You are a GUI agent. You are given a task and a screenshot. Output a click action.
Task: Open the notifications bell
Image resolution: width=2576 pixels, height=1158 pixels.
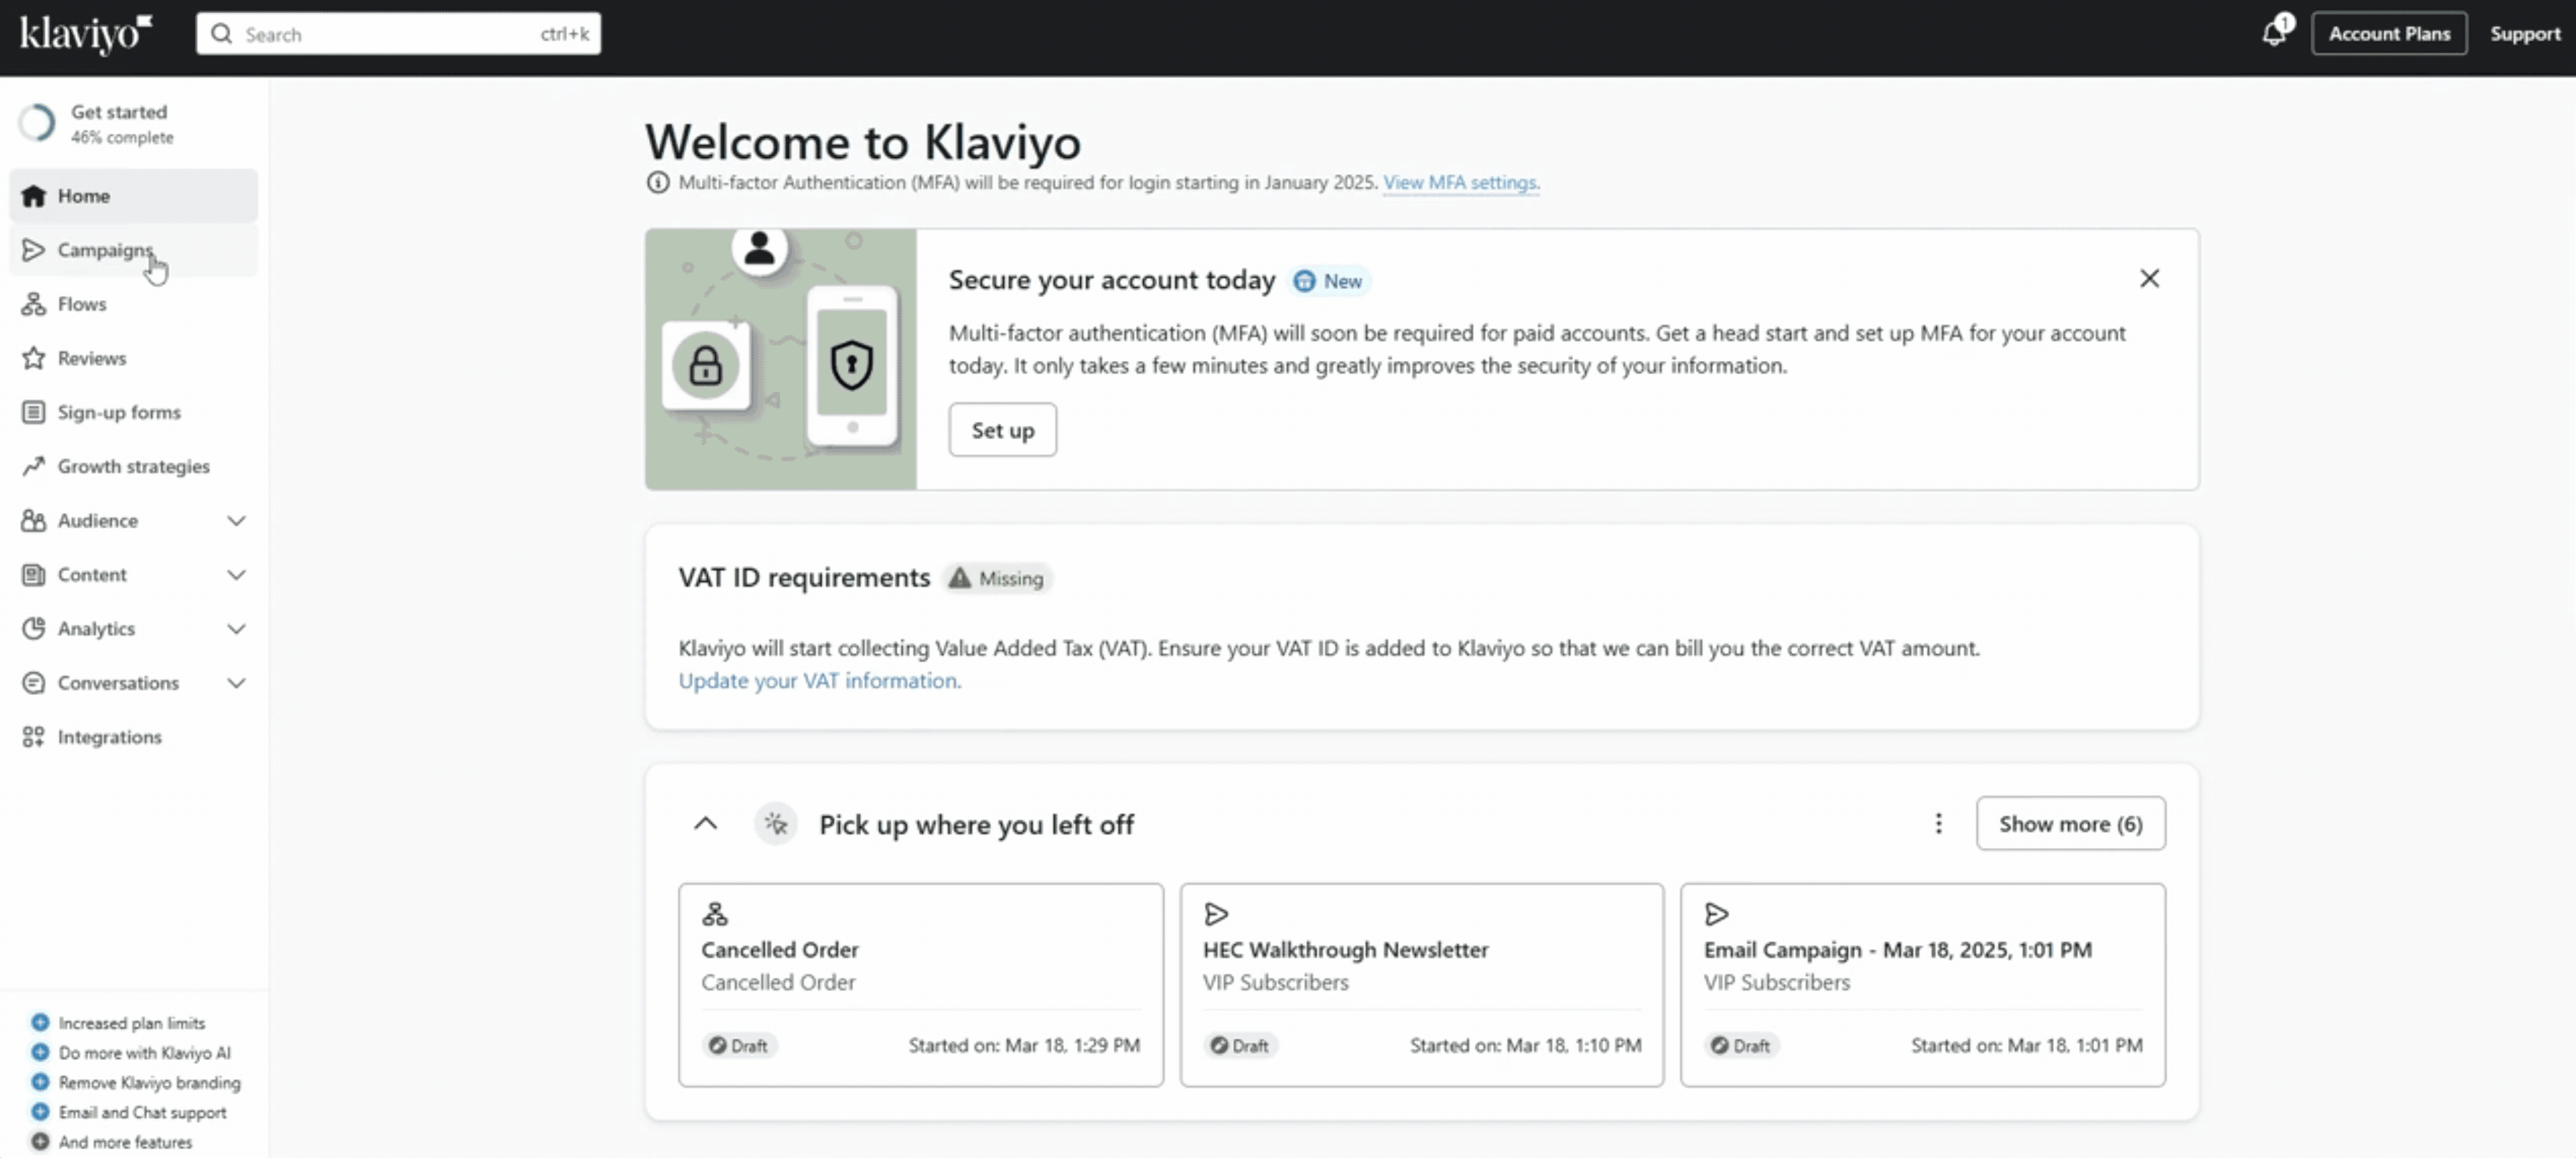(x=2274, y=33)
